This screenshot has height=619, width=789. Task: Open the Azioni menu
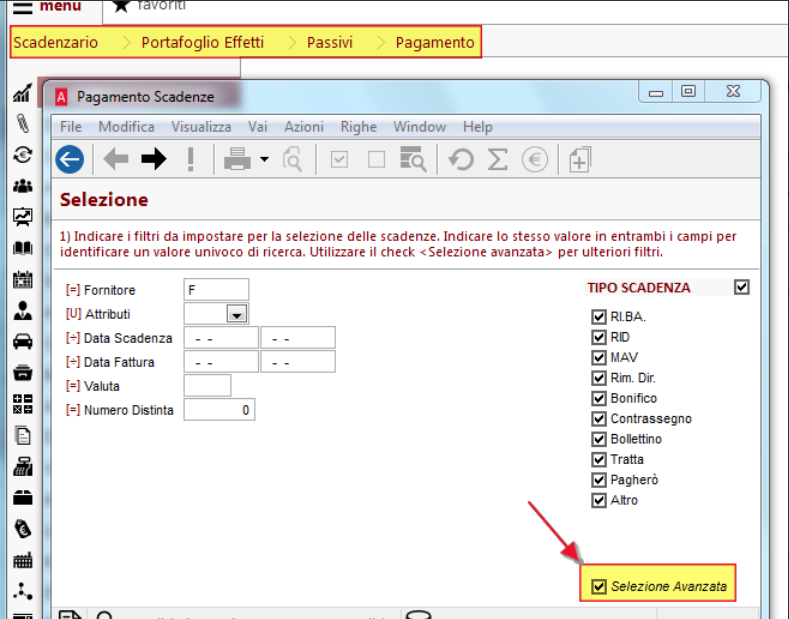[304, 127]
